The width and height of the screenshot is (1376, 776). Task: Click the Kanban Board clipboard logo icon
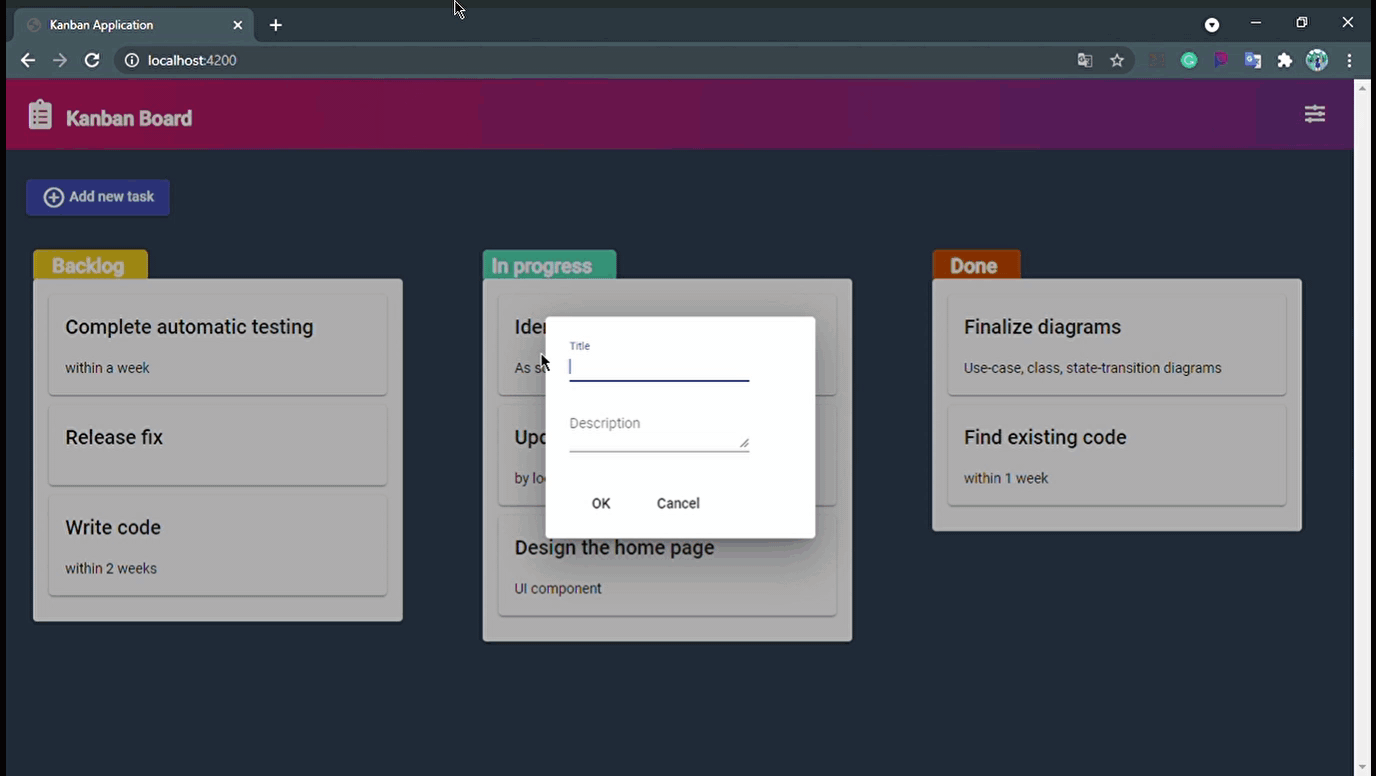coord(40,115)
